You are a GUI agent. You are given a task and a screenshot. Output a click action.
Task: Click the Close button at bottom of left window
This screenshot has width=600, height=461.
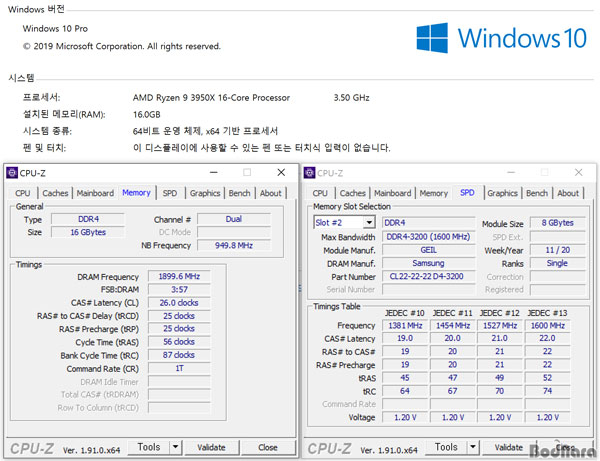[x=267, y=448]
